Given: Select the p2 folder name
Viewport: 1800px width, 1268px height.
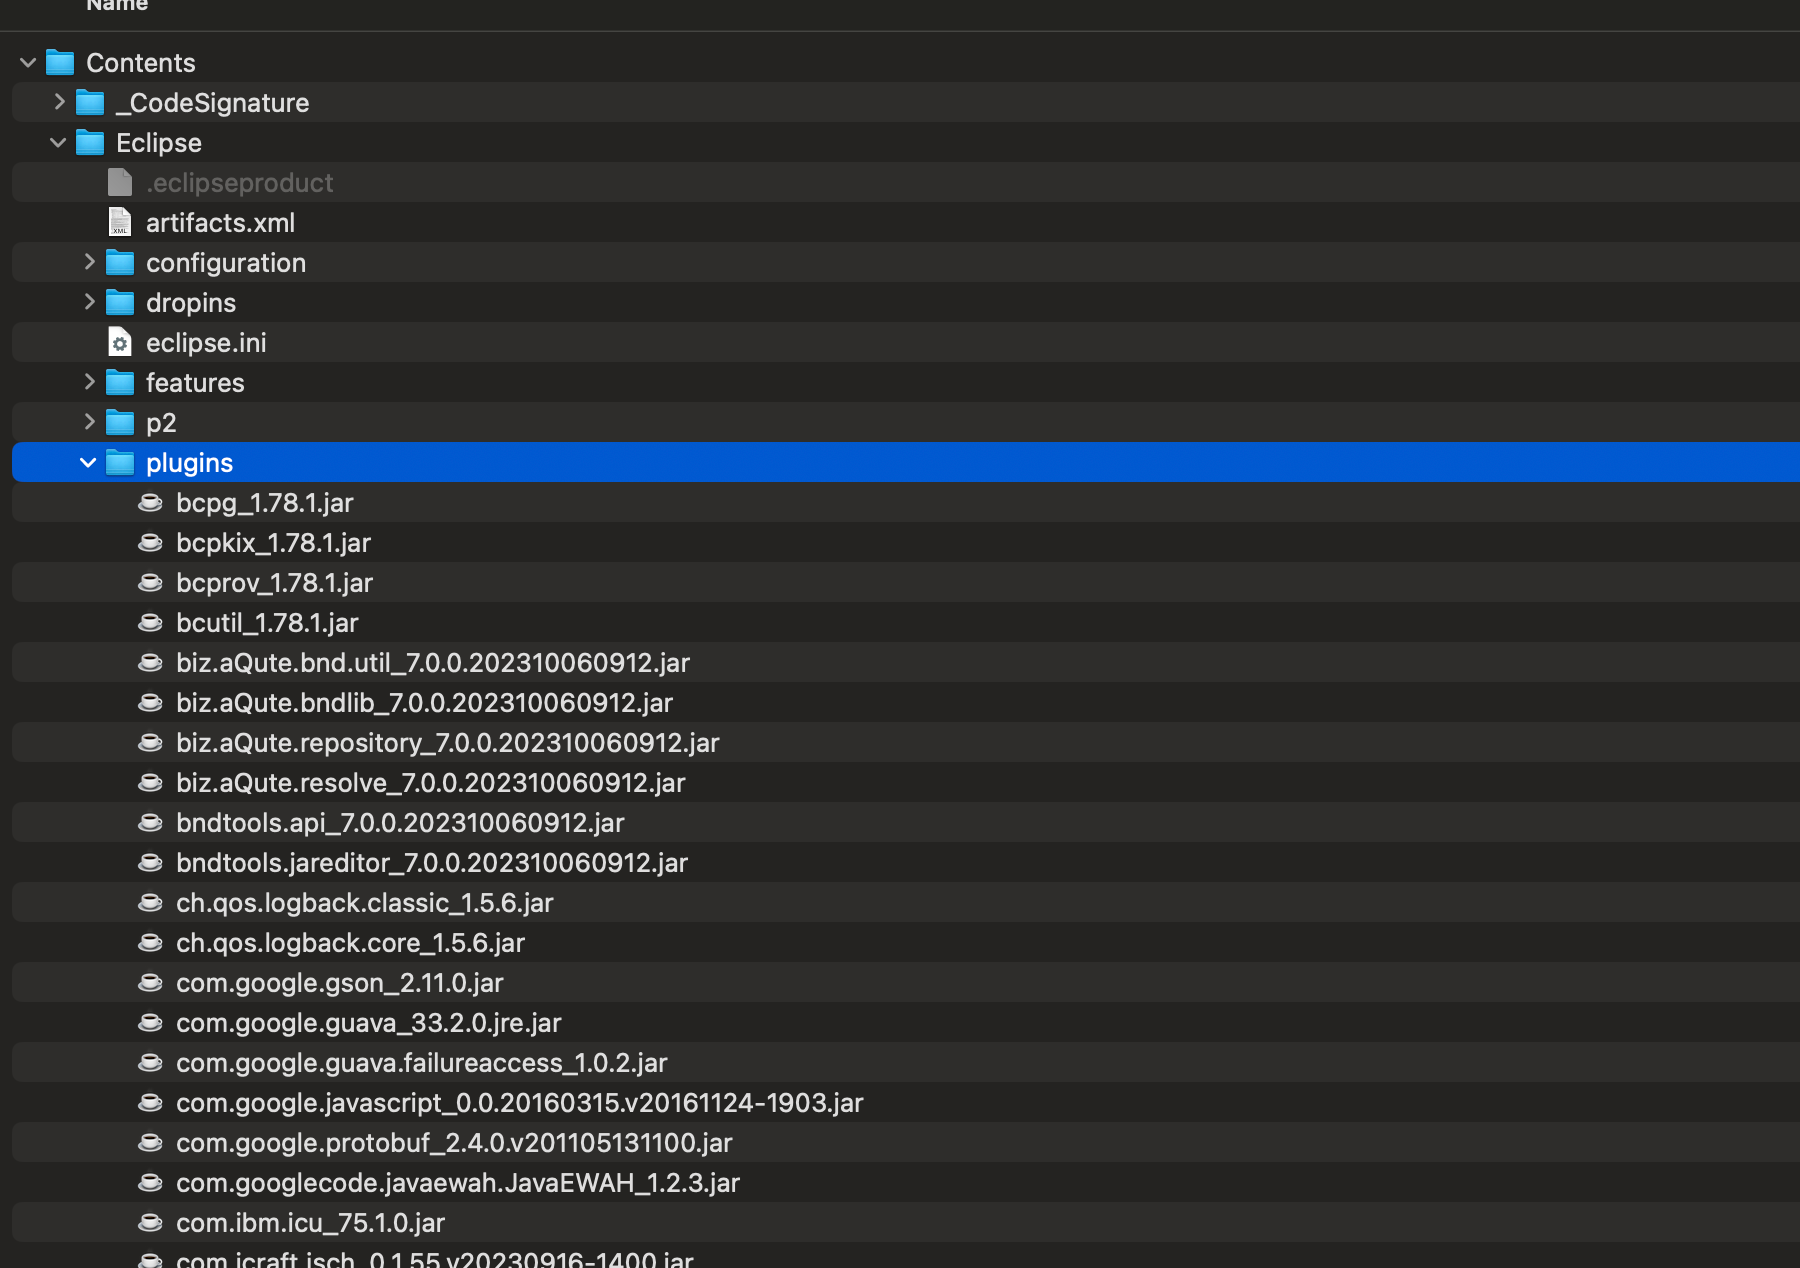Looking at the screenshot, I should [x=161, y=423].
